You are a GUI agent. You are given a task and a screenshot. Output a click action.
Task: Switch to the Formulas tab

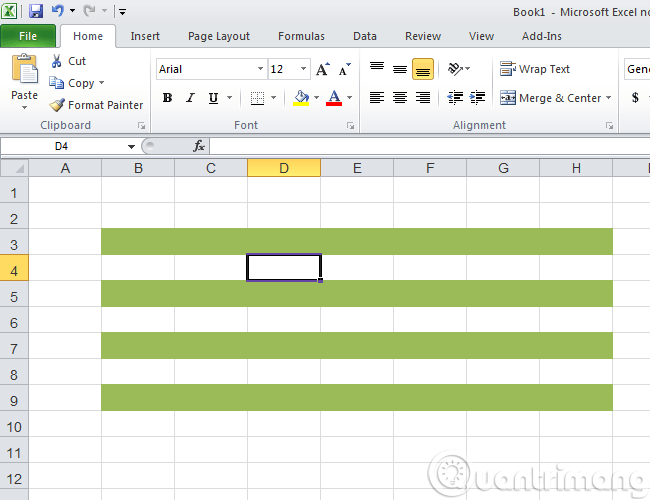click(x=301, y=36)
